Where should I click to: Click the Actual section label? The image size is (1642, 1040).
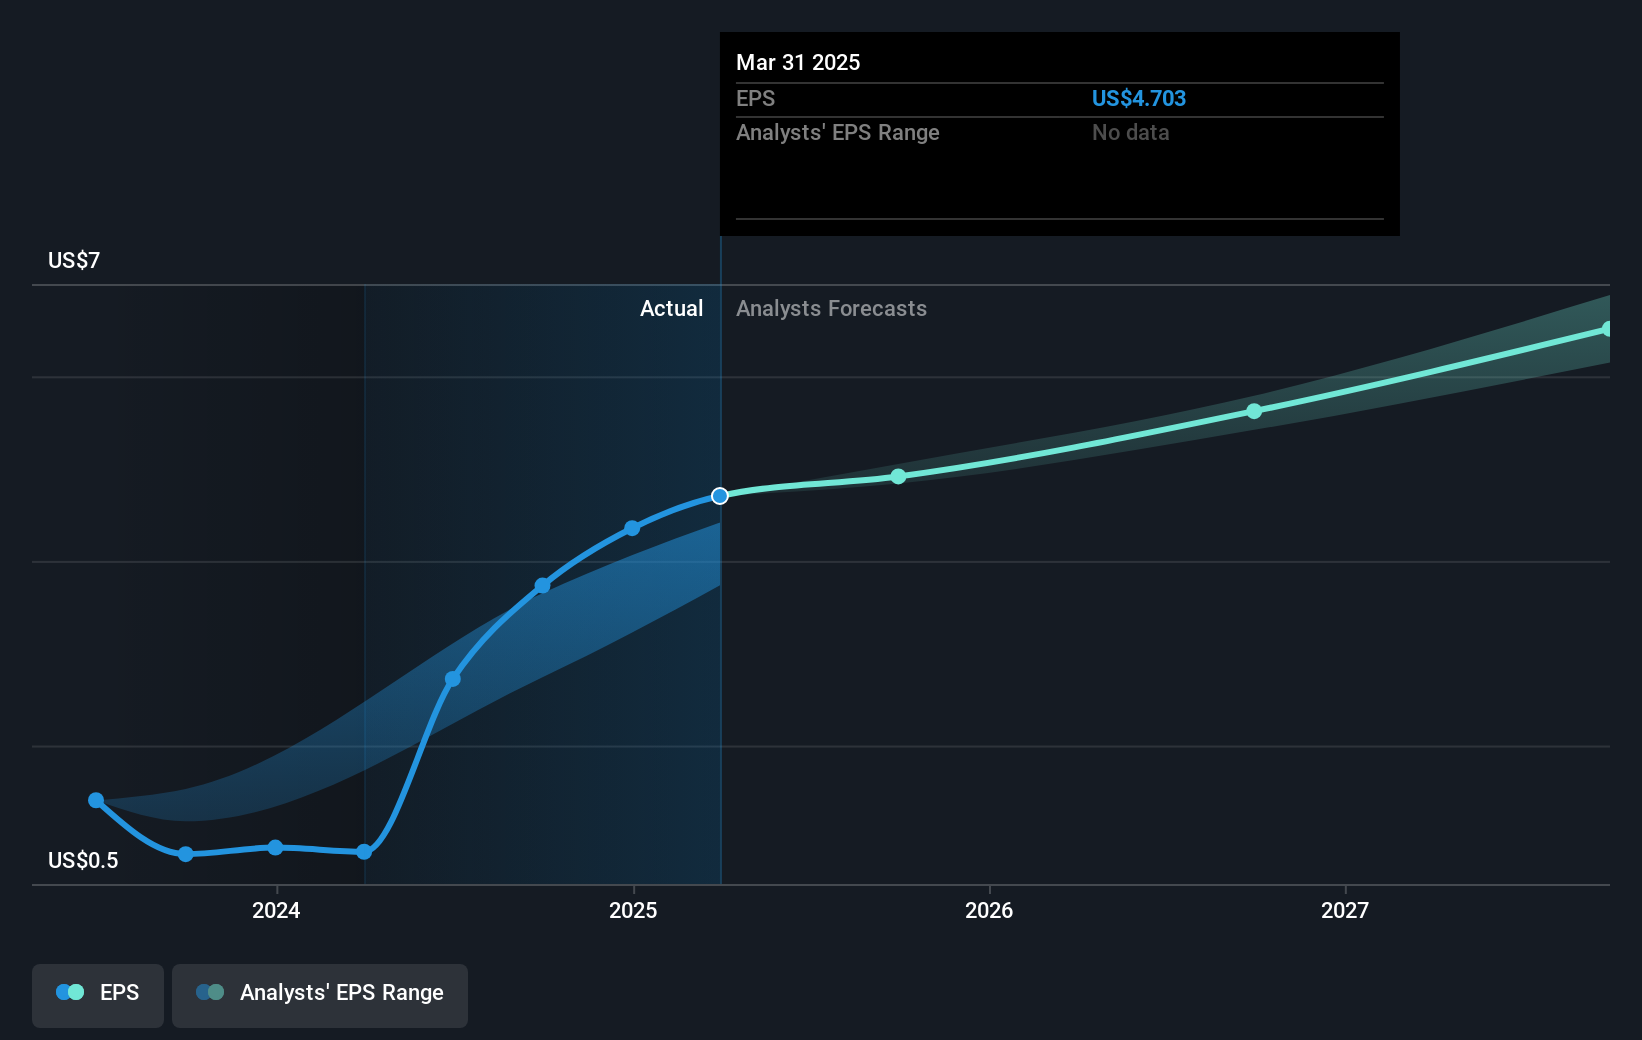click(x=671, y=308)
